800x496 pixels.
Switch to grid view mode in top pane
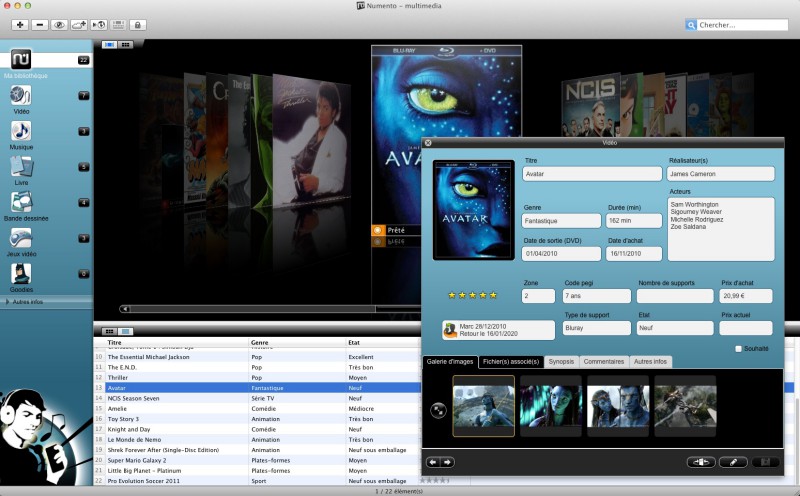click(125, 45)
